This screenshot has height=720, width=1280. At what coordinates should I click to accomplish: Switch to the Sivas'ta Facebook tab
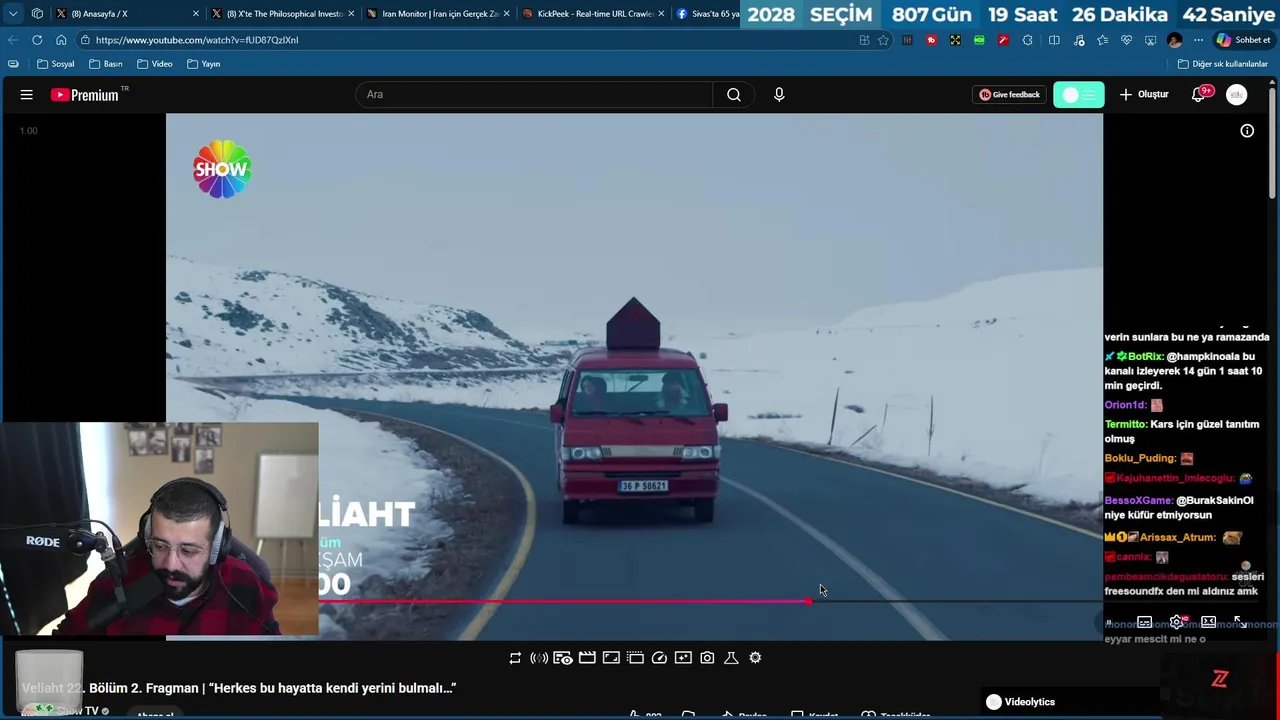pos(707,14)
